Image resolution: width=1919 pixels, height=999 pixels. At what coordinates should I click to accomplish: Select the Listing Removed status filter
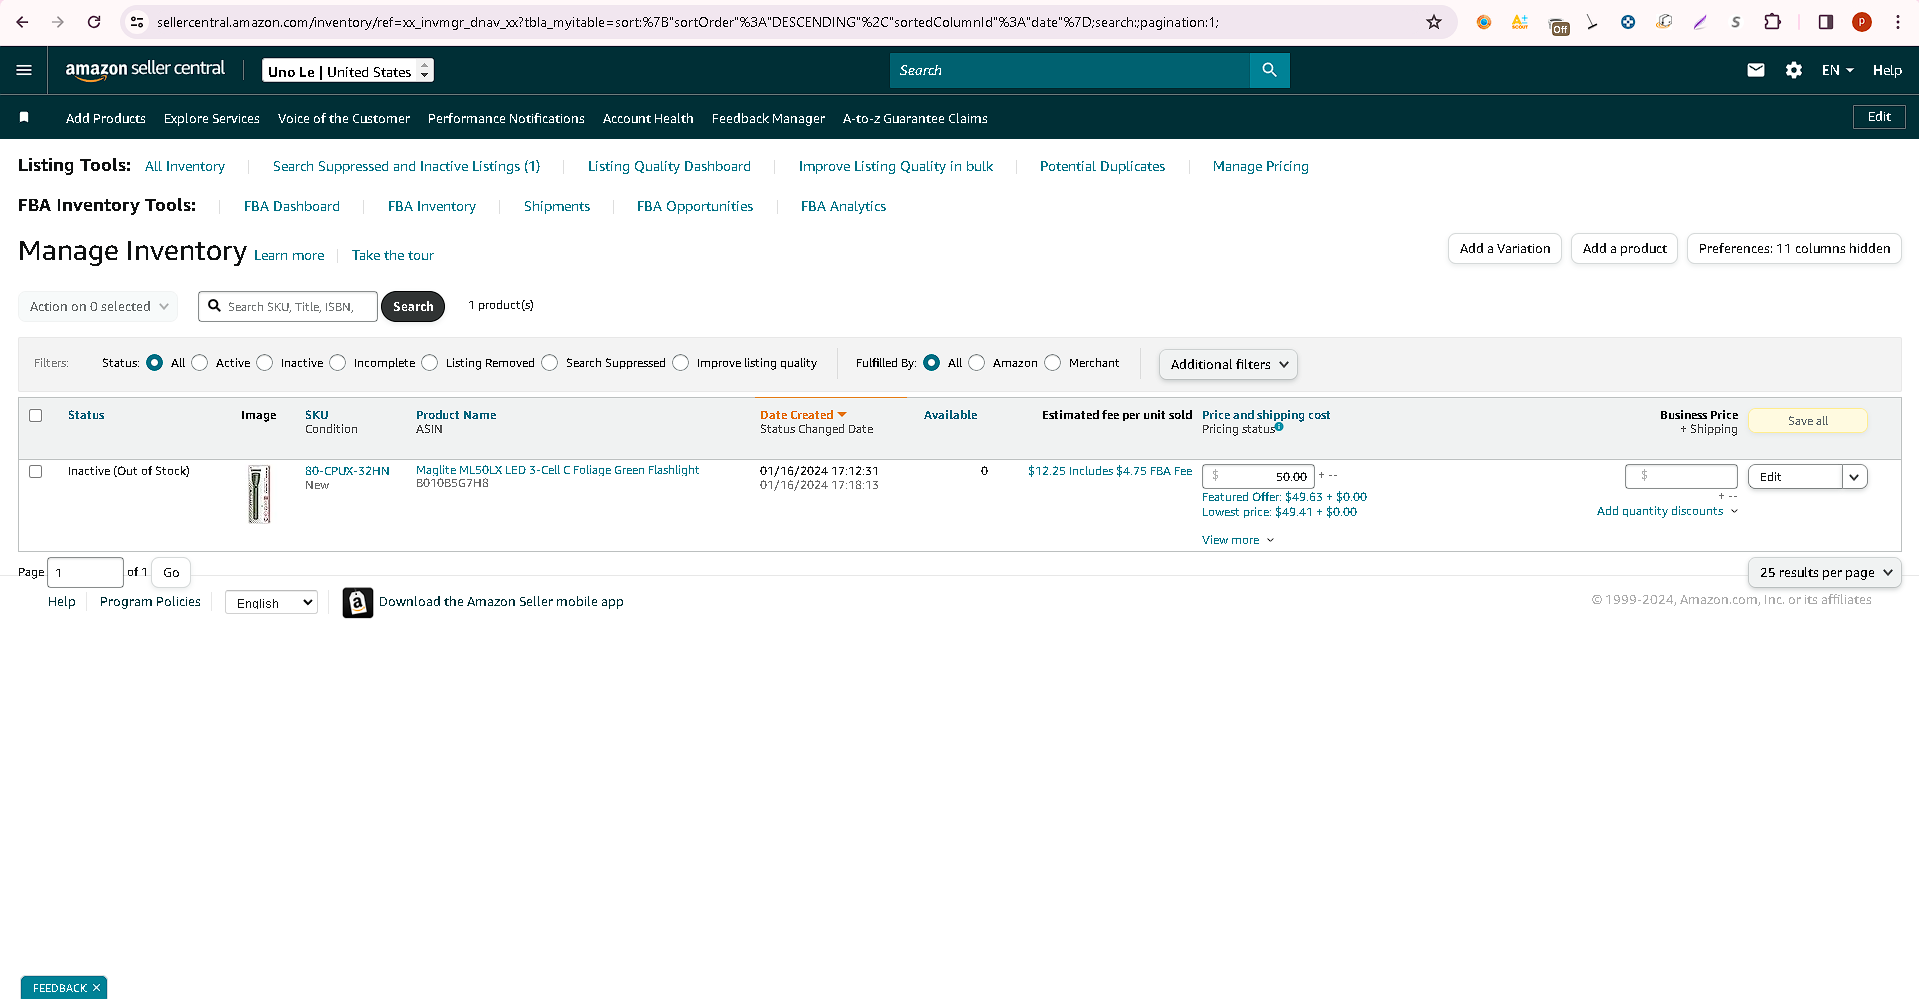[430, 363]
